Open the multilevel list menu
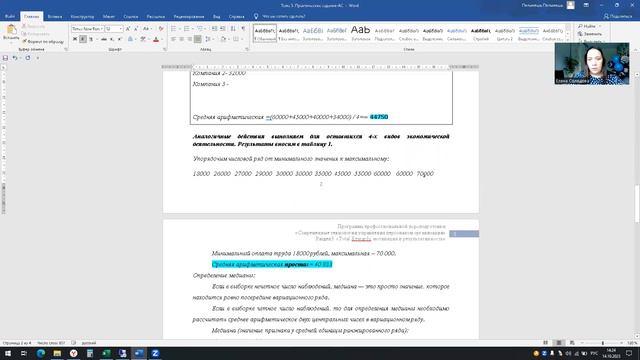 point(200,29)
